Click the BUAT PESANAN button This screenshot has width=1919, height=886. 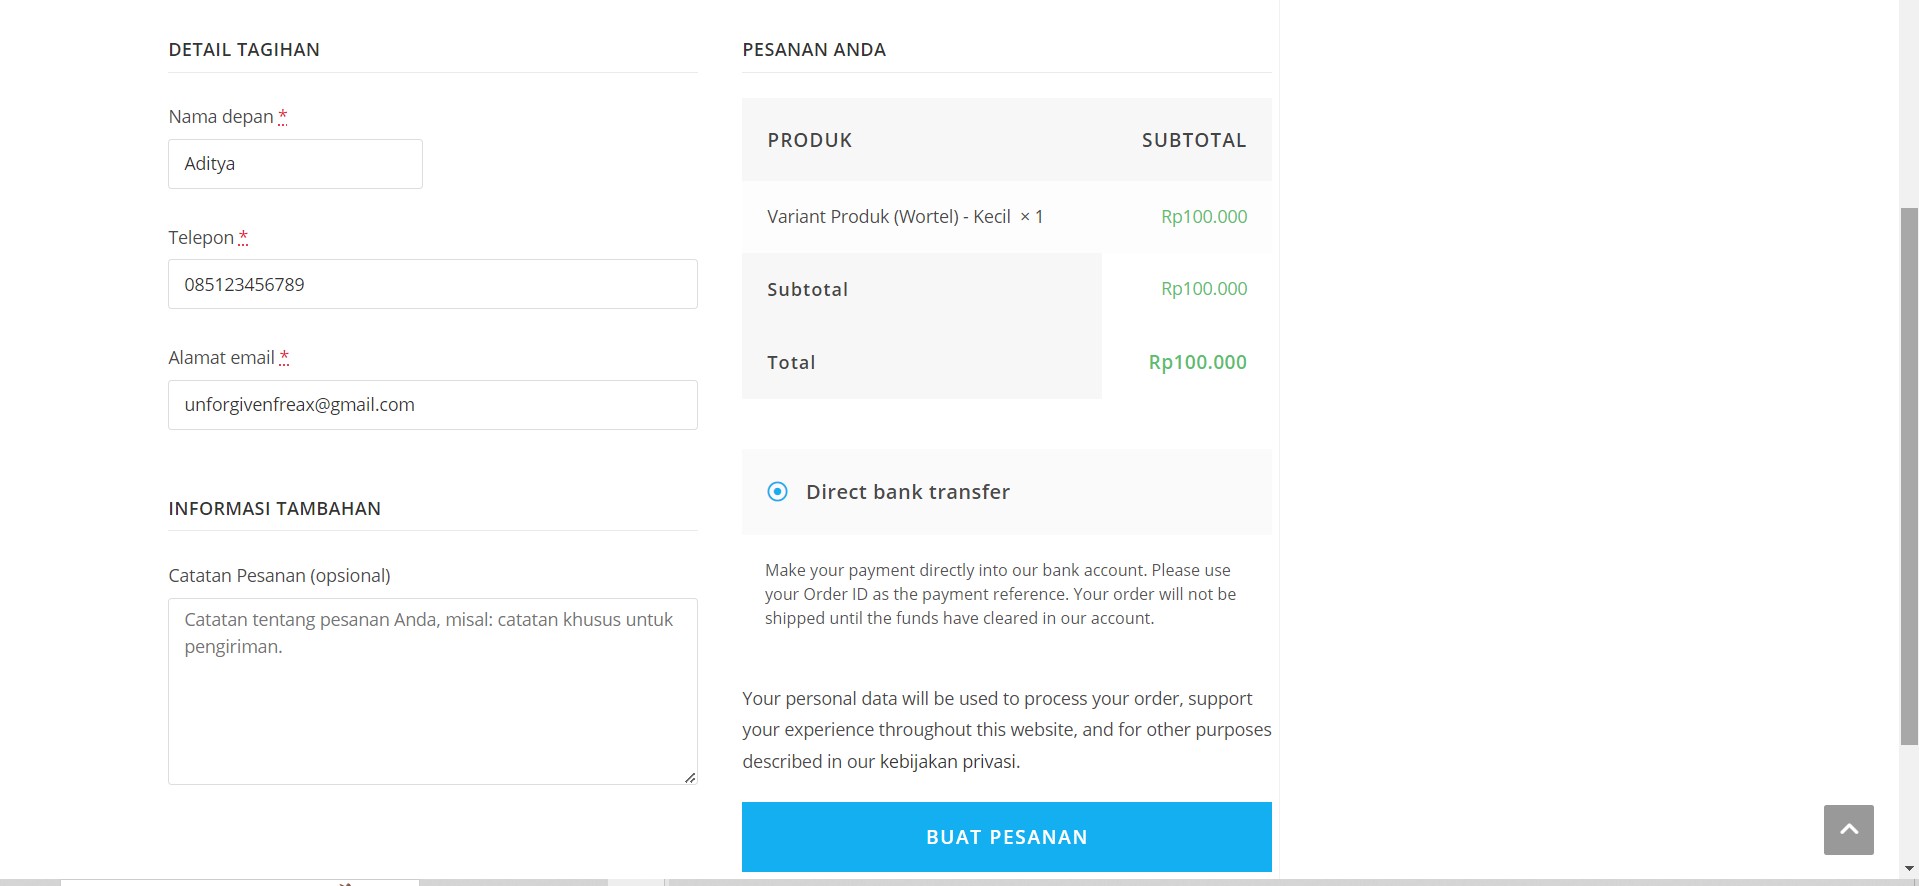1007,837
